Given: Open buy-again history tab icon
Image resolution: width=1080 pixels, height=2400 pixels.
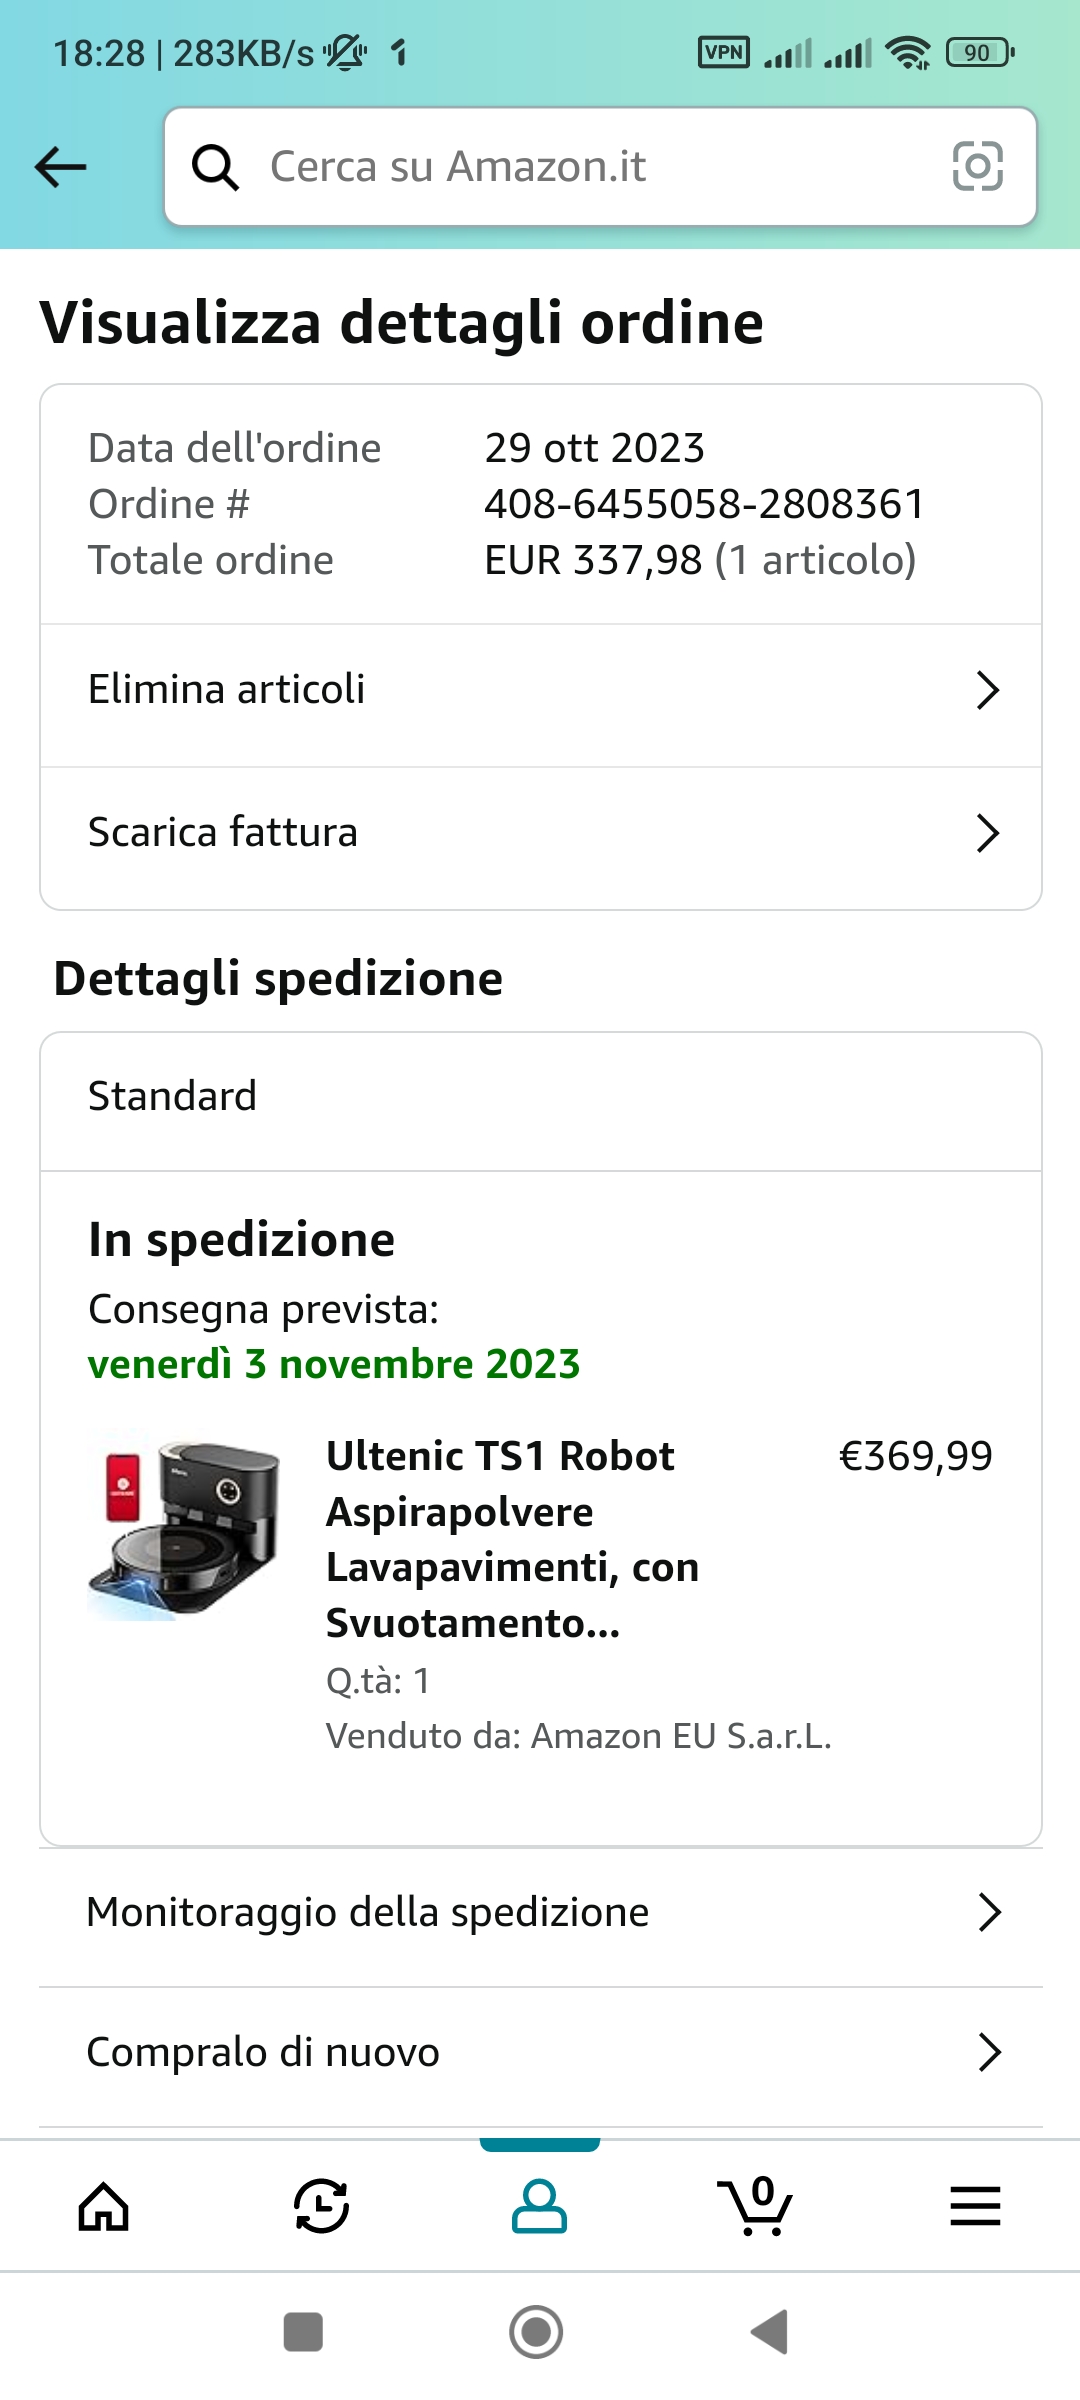Looking at the screenshot, I should 321,2205.
